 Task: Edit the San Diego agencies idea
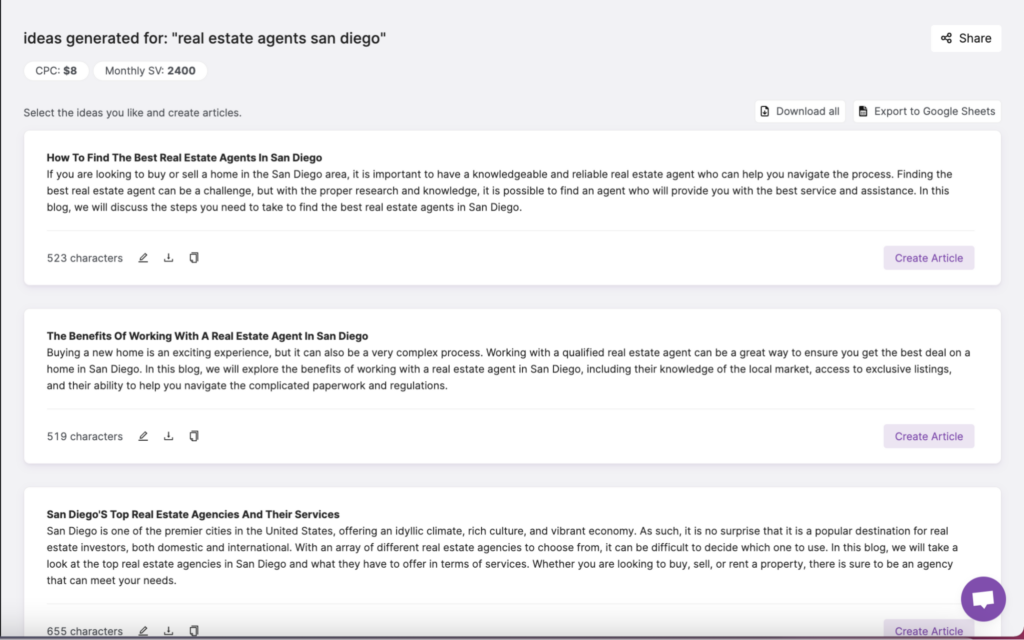click(143, 631)
